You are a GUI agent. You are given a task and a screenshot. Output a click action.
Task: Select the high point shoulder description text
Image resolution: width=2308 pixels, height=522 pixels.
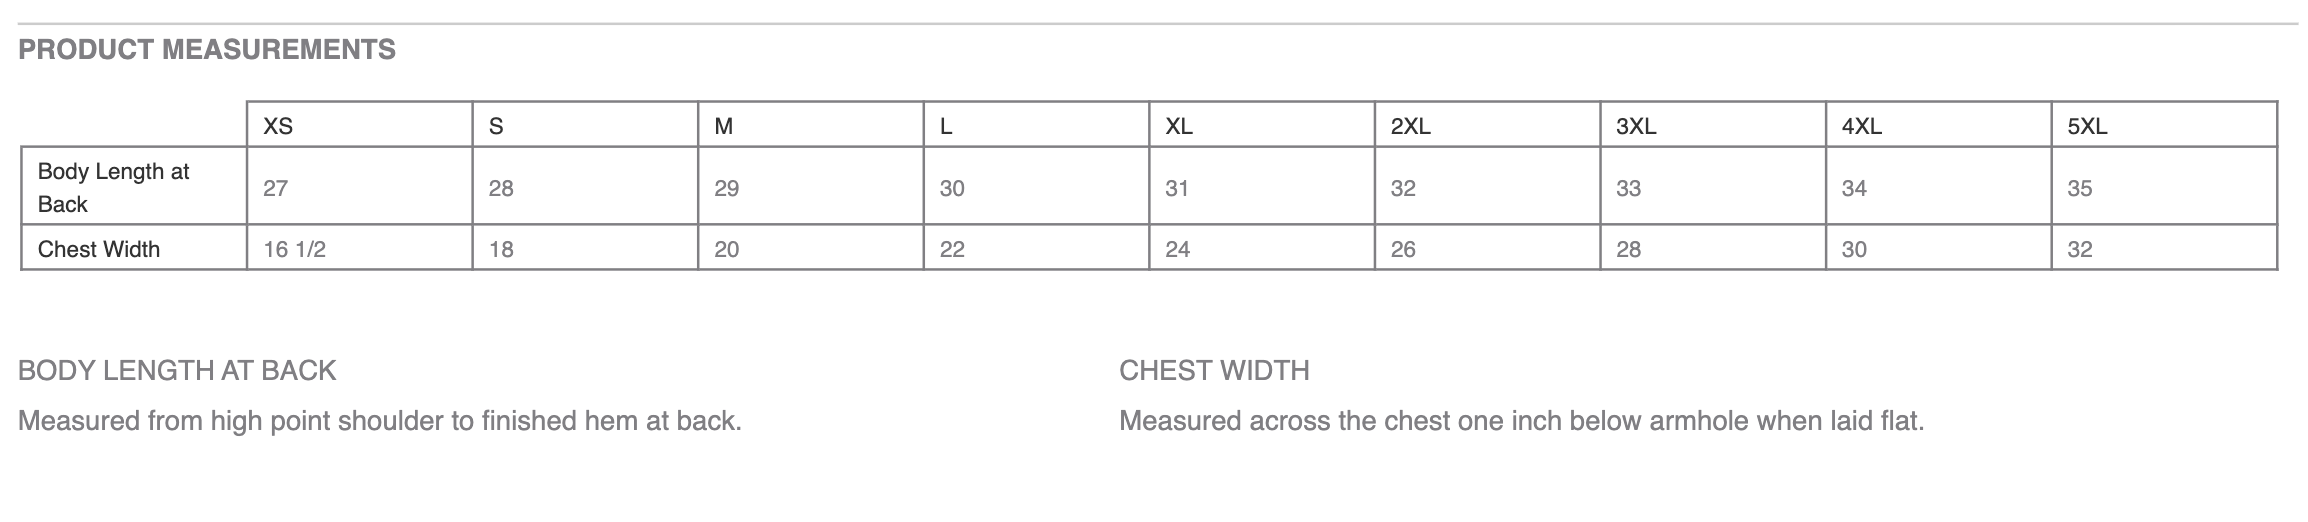[x=380, y=421]
